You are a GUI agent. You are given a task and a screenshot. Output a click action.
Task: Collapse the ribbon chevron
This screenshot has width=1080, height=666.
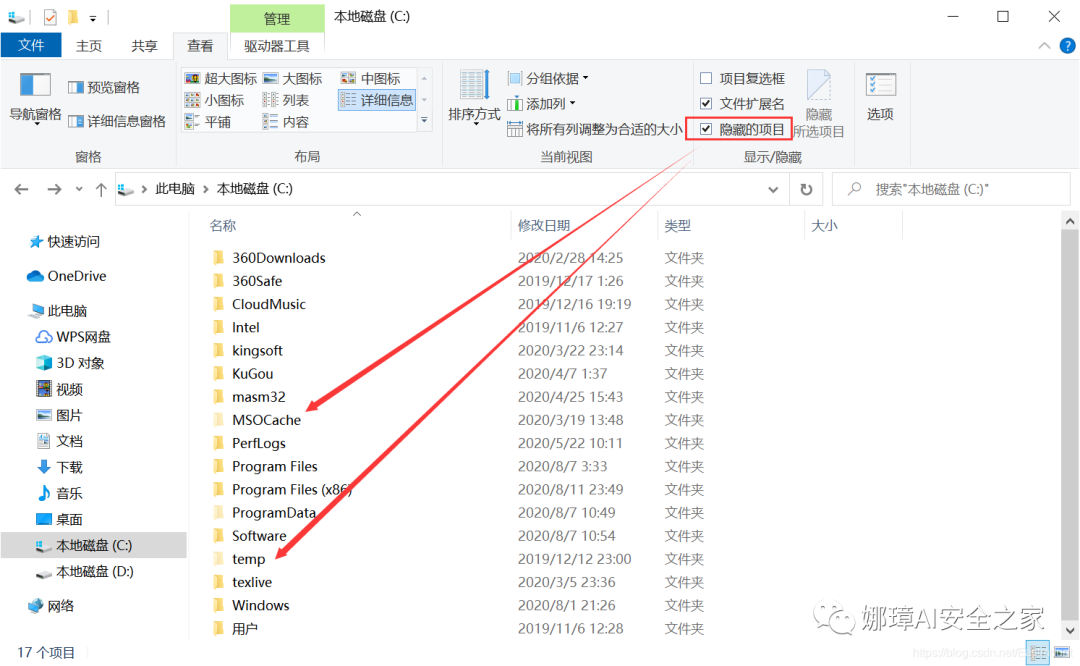[x=1044, y=46]
